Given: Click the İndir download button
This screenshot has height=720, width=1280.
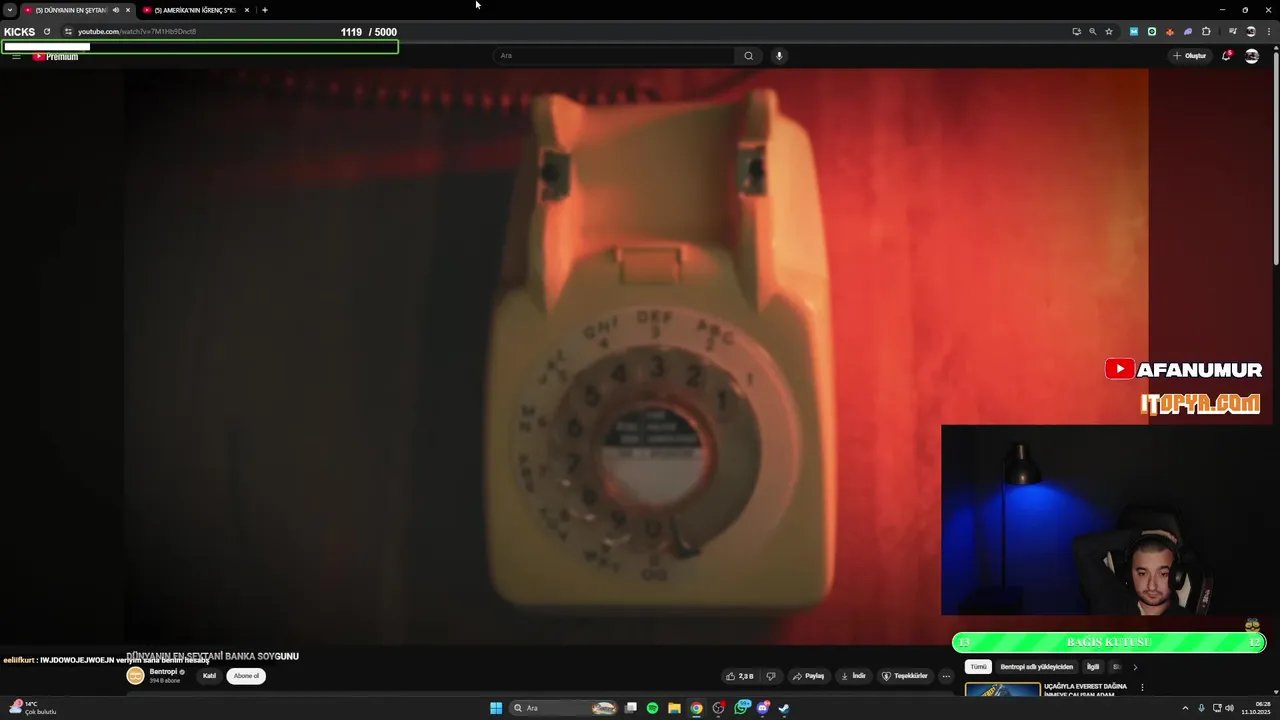Looking at the screenshot, I should pyautogui.click(x=853, y=676).
